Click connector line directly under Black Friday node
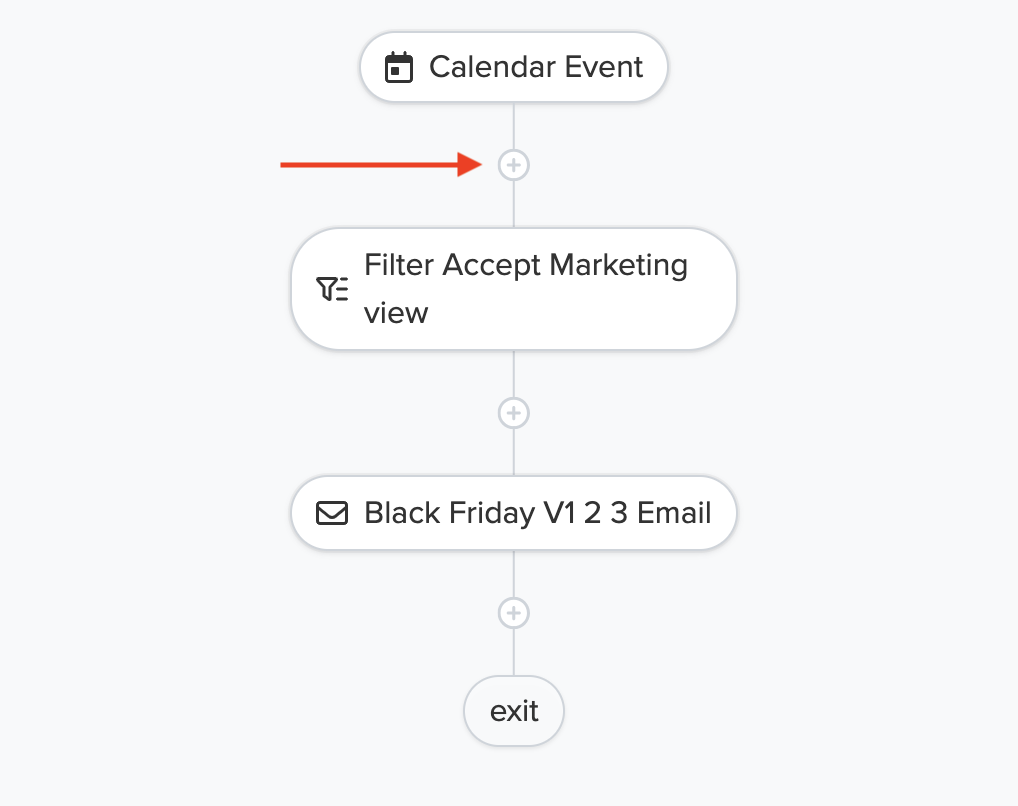The height and width of the screenshot is (806, 1018). pos(514,573)
